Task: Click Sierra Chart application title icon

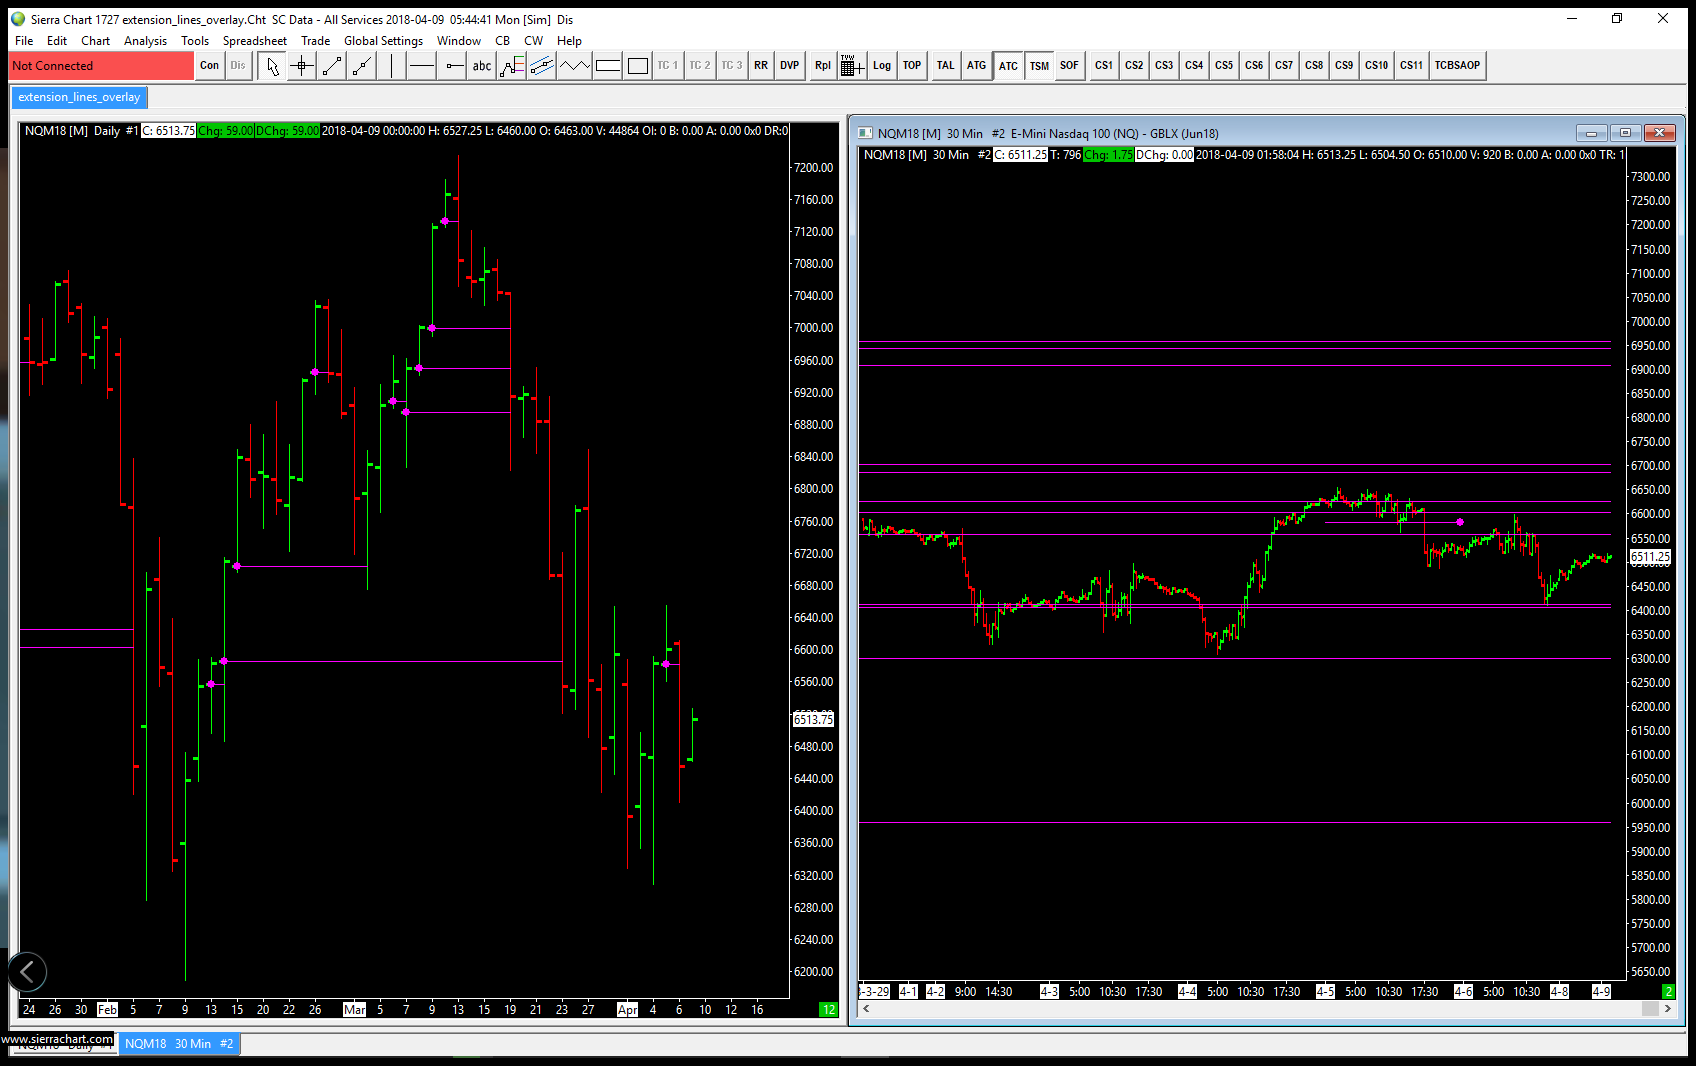Action: tap(18, 19)
